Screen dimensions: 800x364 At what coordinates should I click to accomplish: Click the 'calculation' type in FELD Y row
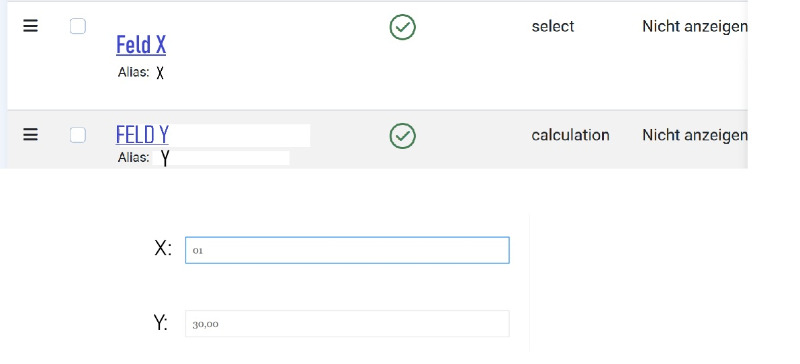coord(570,135)
